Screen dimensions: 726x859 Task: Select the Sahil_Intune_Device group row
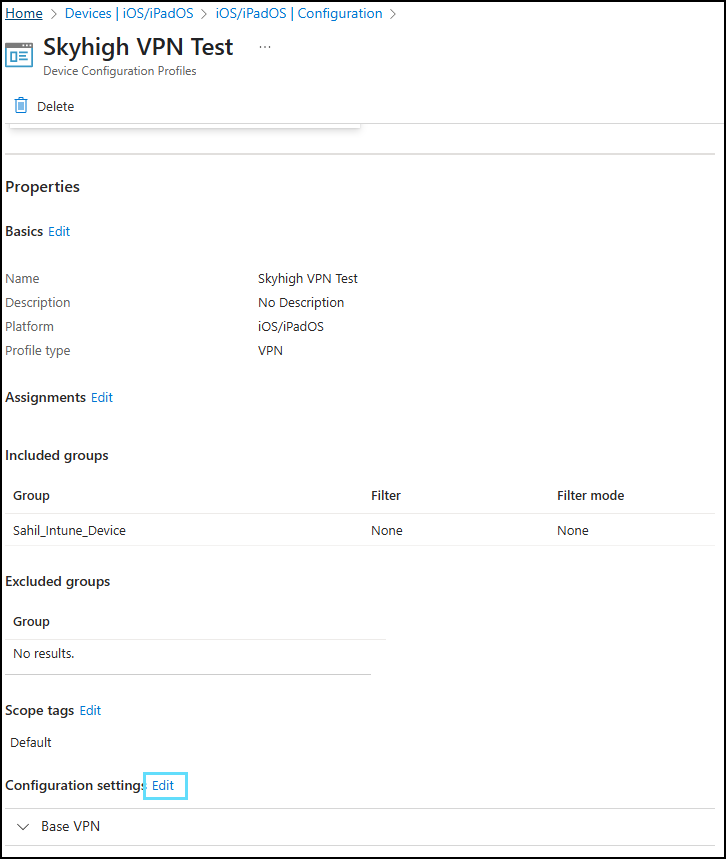(359, 530)
